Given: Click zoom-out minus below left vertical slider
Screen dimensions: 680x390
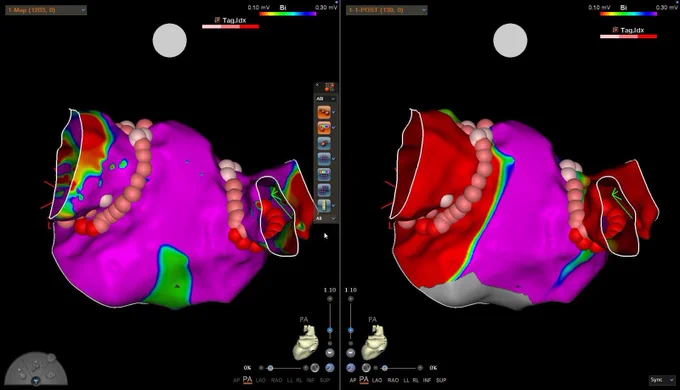Looking at the screenshot, I should coord(330,344).
